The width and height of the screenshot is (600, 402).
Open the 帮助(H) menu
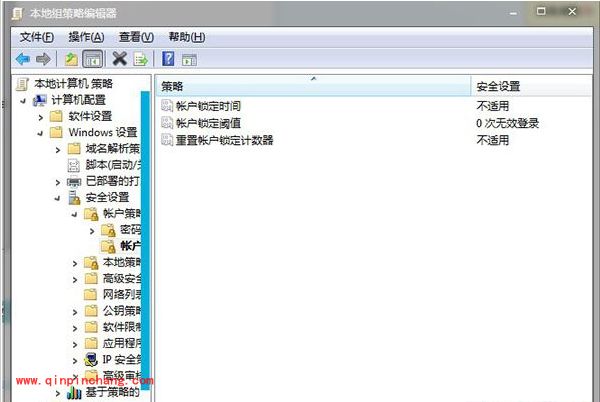pyautogui.click(x=187, y=37)
